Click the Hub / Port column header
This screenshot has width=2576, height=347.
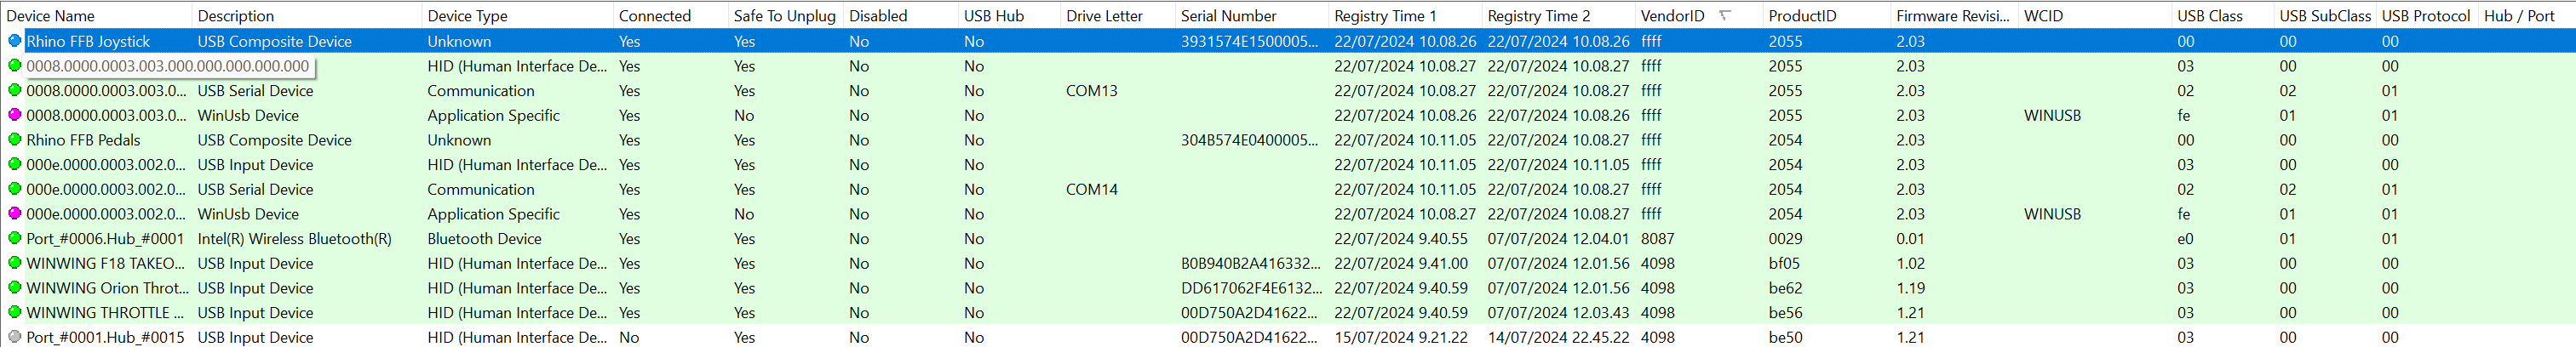pyautogui.click(x=2519, y=16)
